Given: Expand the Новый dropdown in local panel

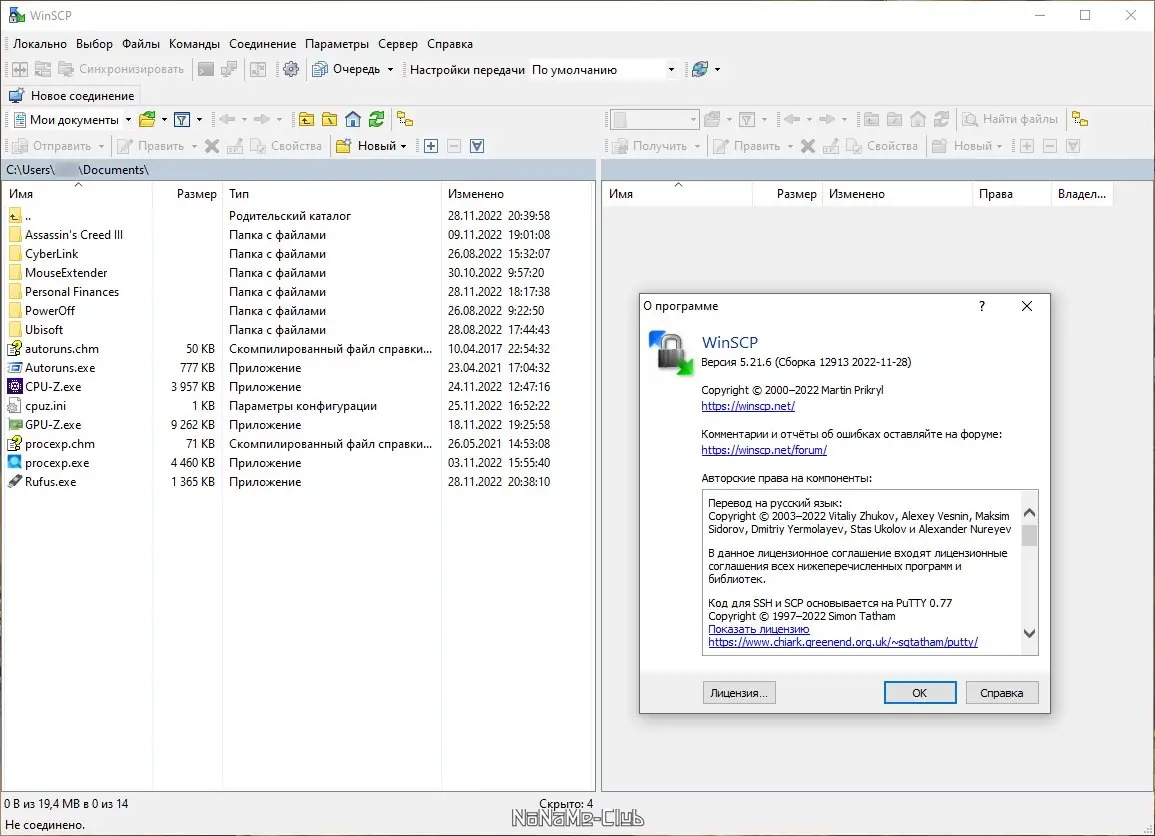Looking at the screenshot, I should click(403, 146).
